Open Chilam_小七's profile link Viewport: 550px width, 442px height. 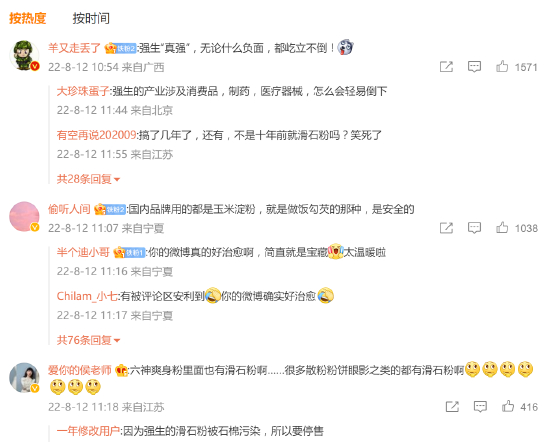(x=87, y=296)
